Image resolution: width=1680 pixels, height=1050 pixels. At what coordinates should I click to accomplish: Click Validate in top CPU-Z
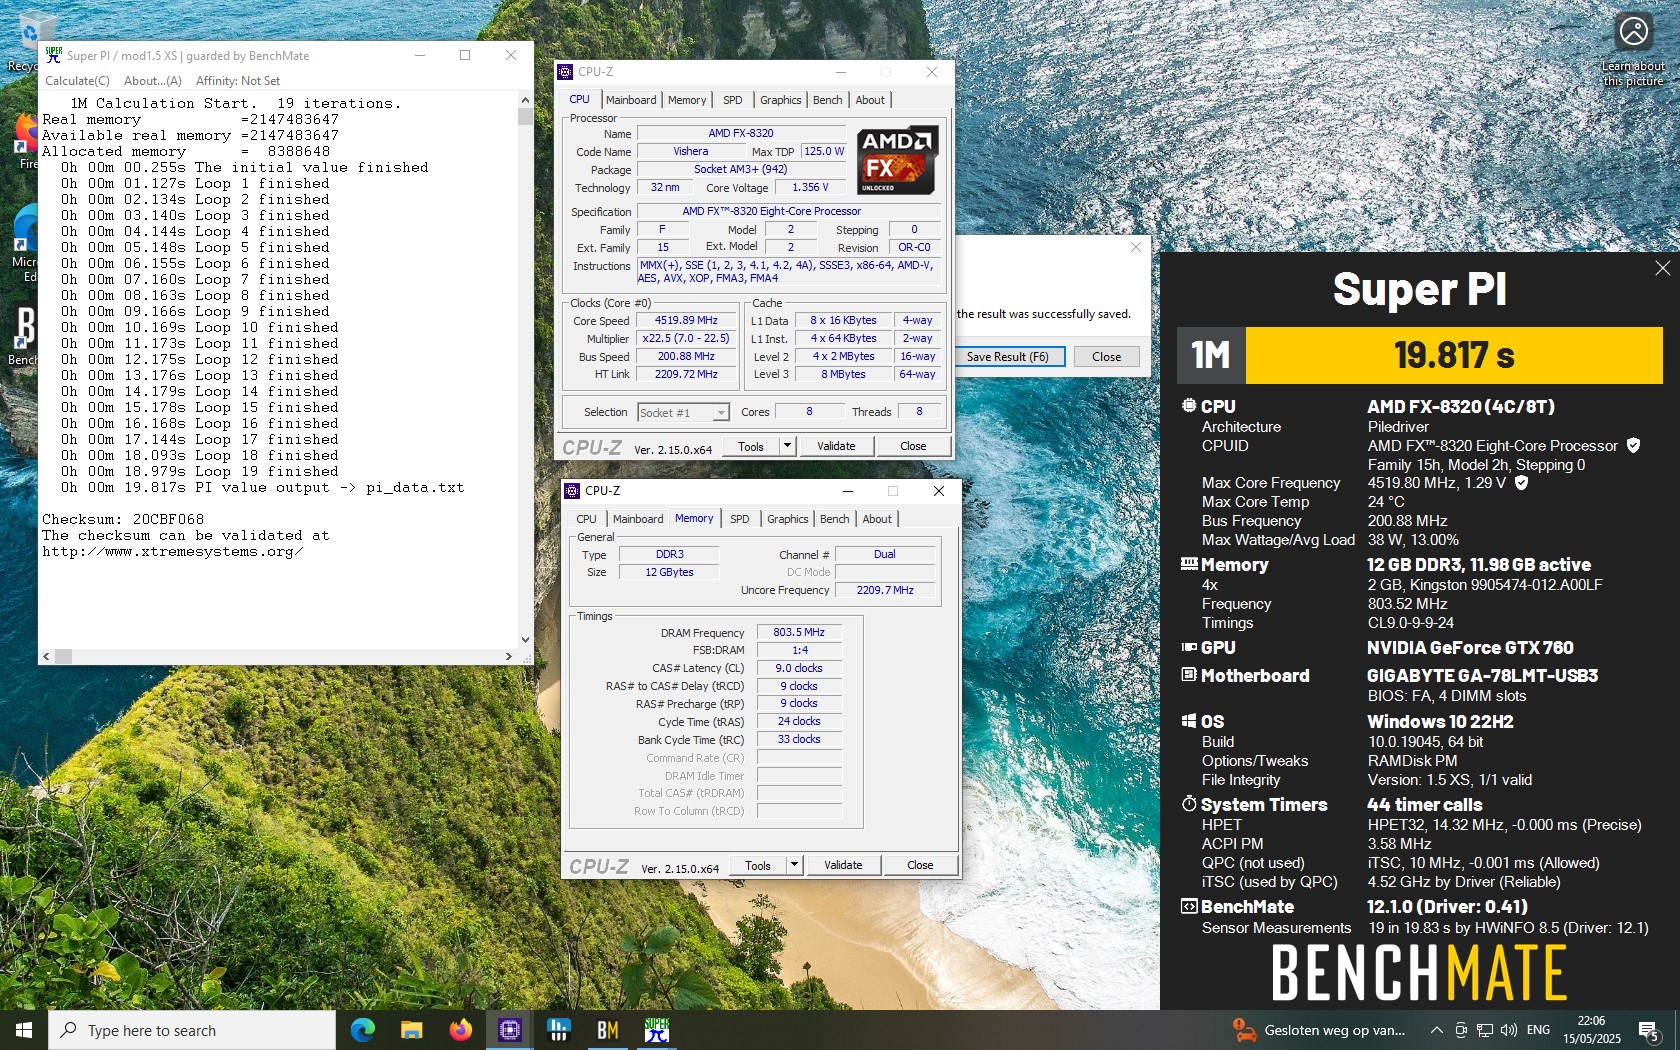click(836, 446)
